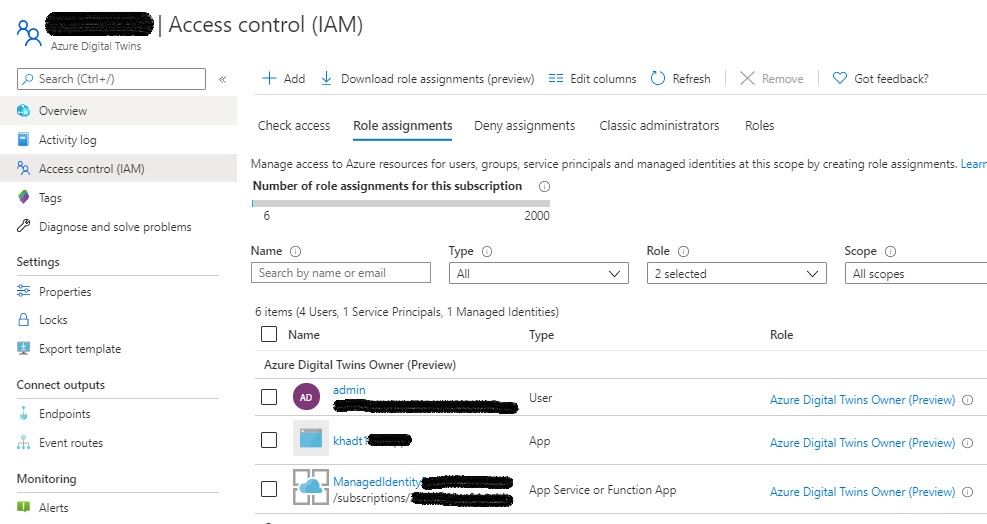This screenshot has width=987, height=524.
Task: Click the Search by name or email field
Action: (x=341, y=273)
